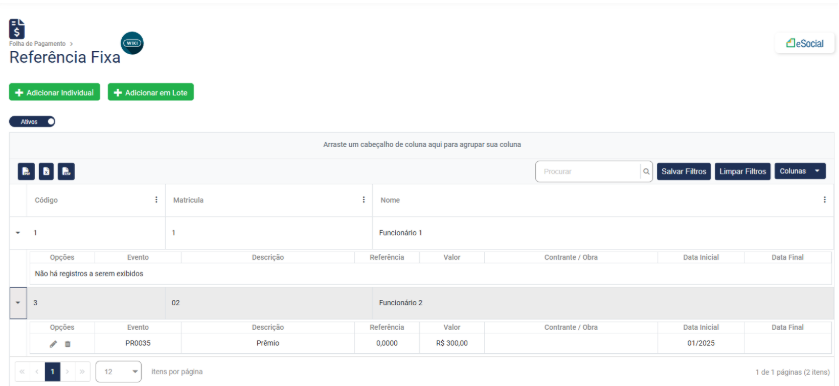Click the WIKI help badge
839x386 pixels.
click(x=132, y=43)
